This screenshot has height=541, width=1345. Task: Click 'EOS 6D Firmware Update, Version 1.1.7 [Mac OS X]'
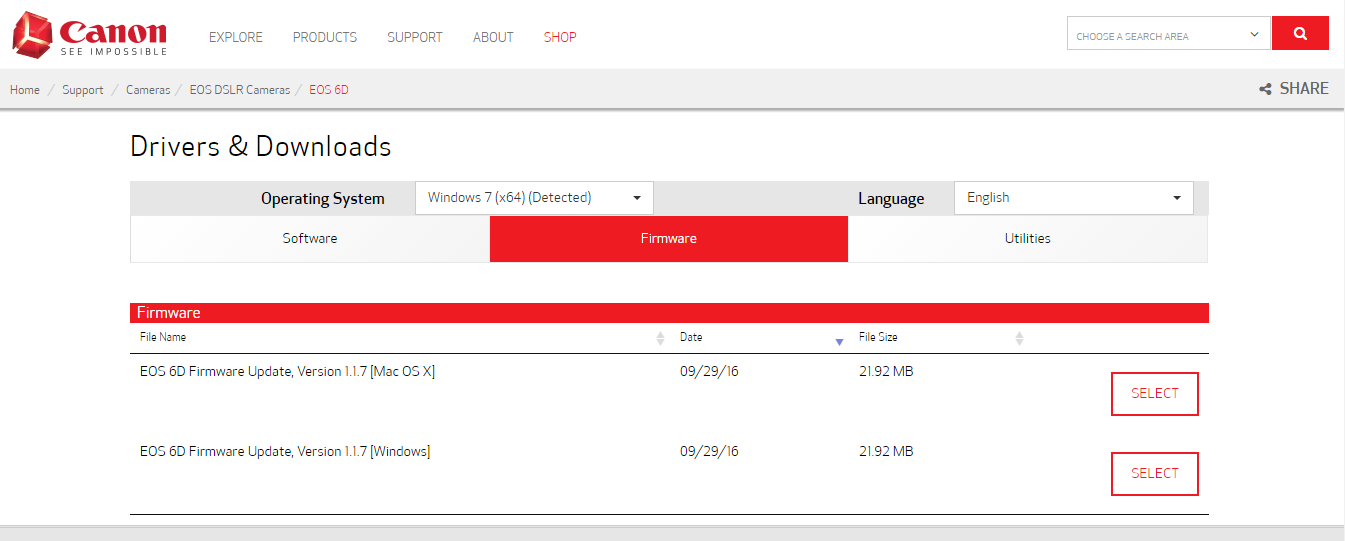[x=287, y=372]
